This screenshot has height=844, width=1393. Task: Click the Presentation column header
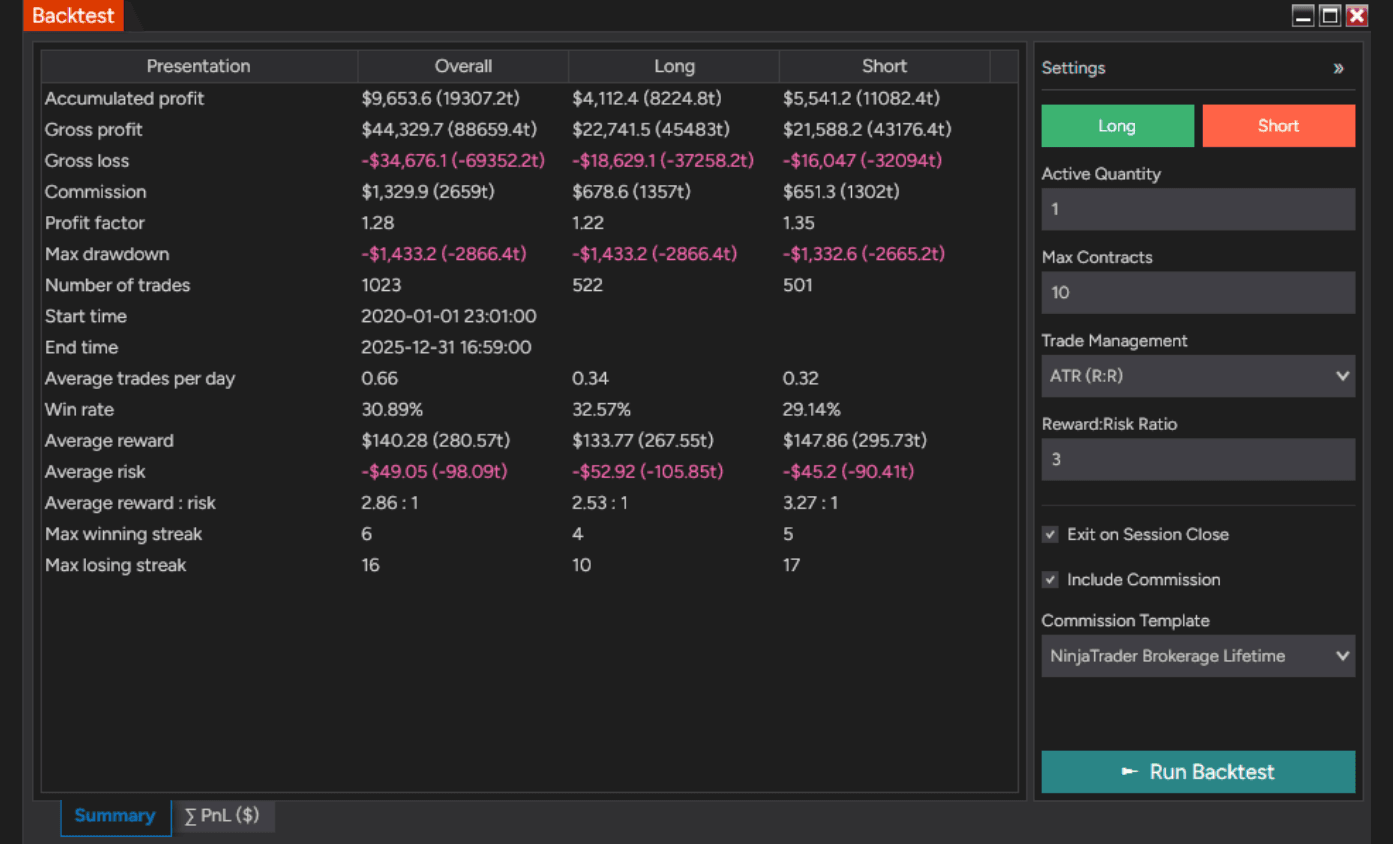pos(199,66)
